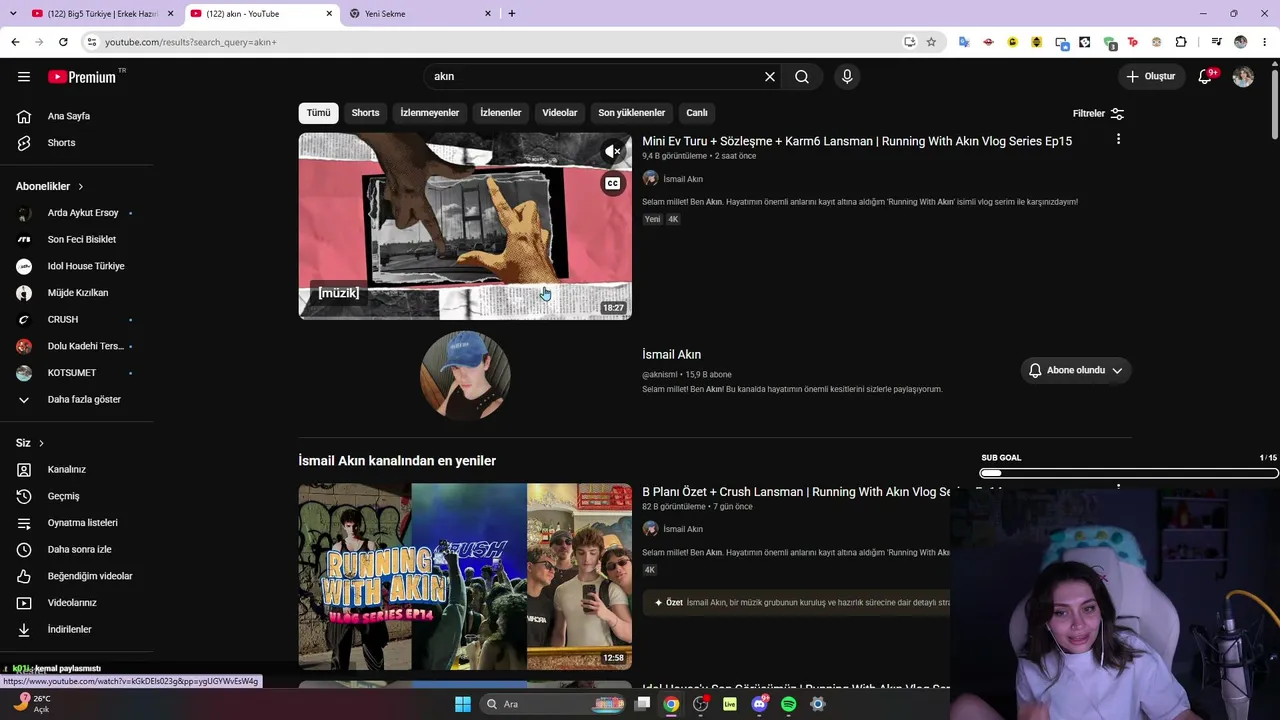Image resolution: width=1280 pixels, height=720 pixels.
Task: Expand the Siz section
Action: (30, 443)
